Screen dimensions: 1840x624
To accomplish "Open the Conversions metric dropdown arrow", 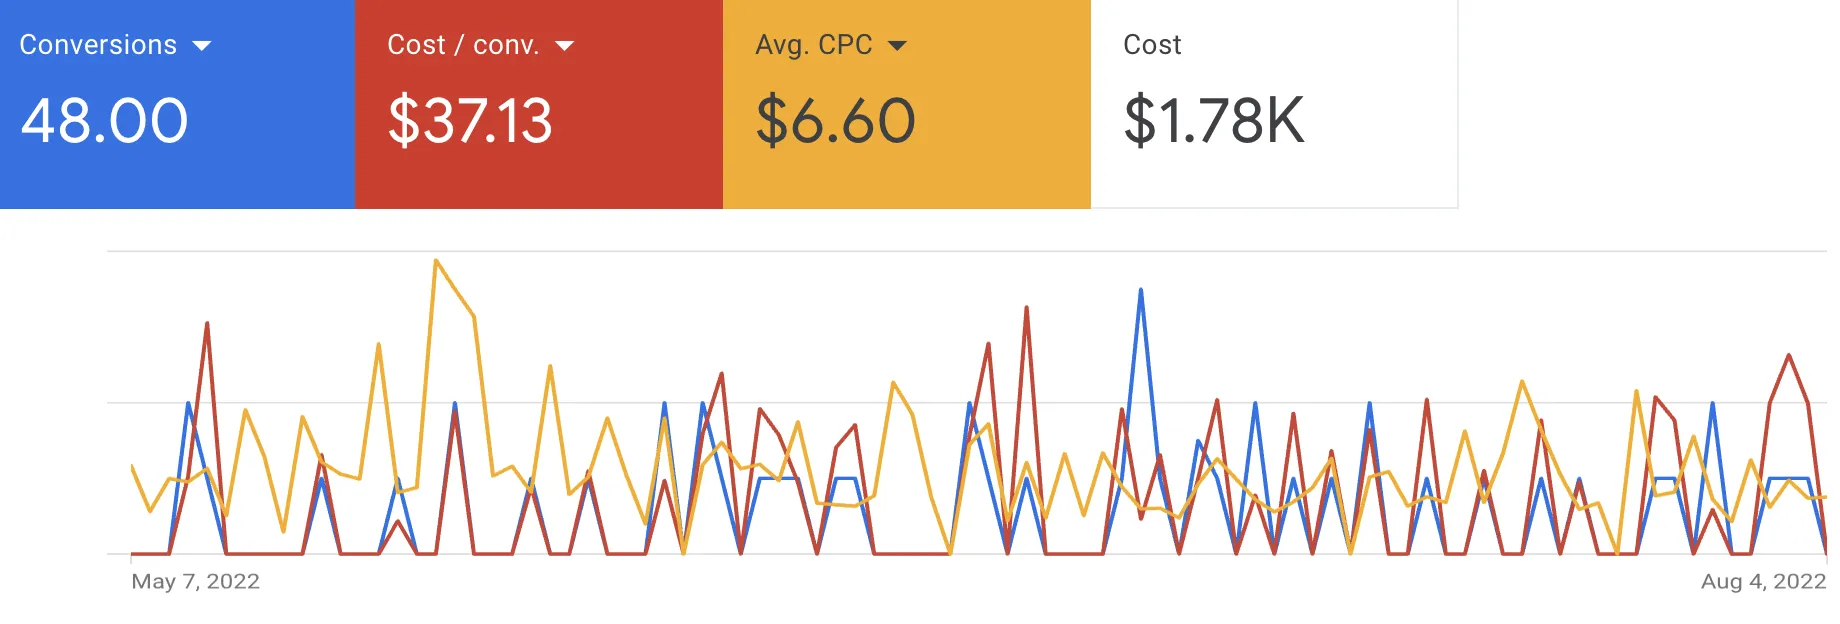I will (201, 46).
